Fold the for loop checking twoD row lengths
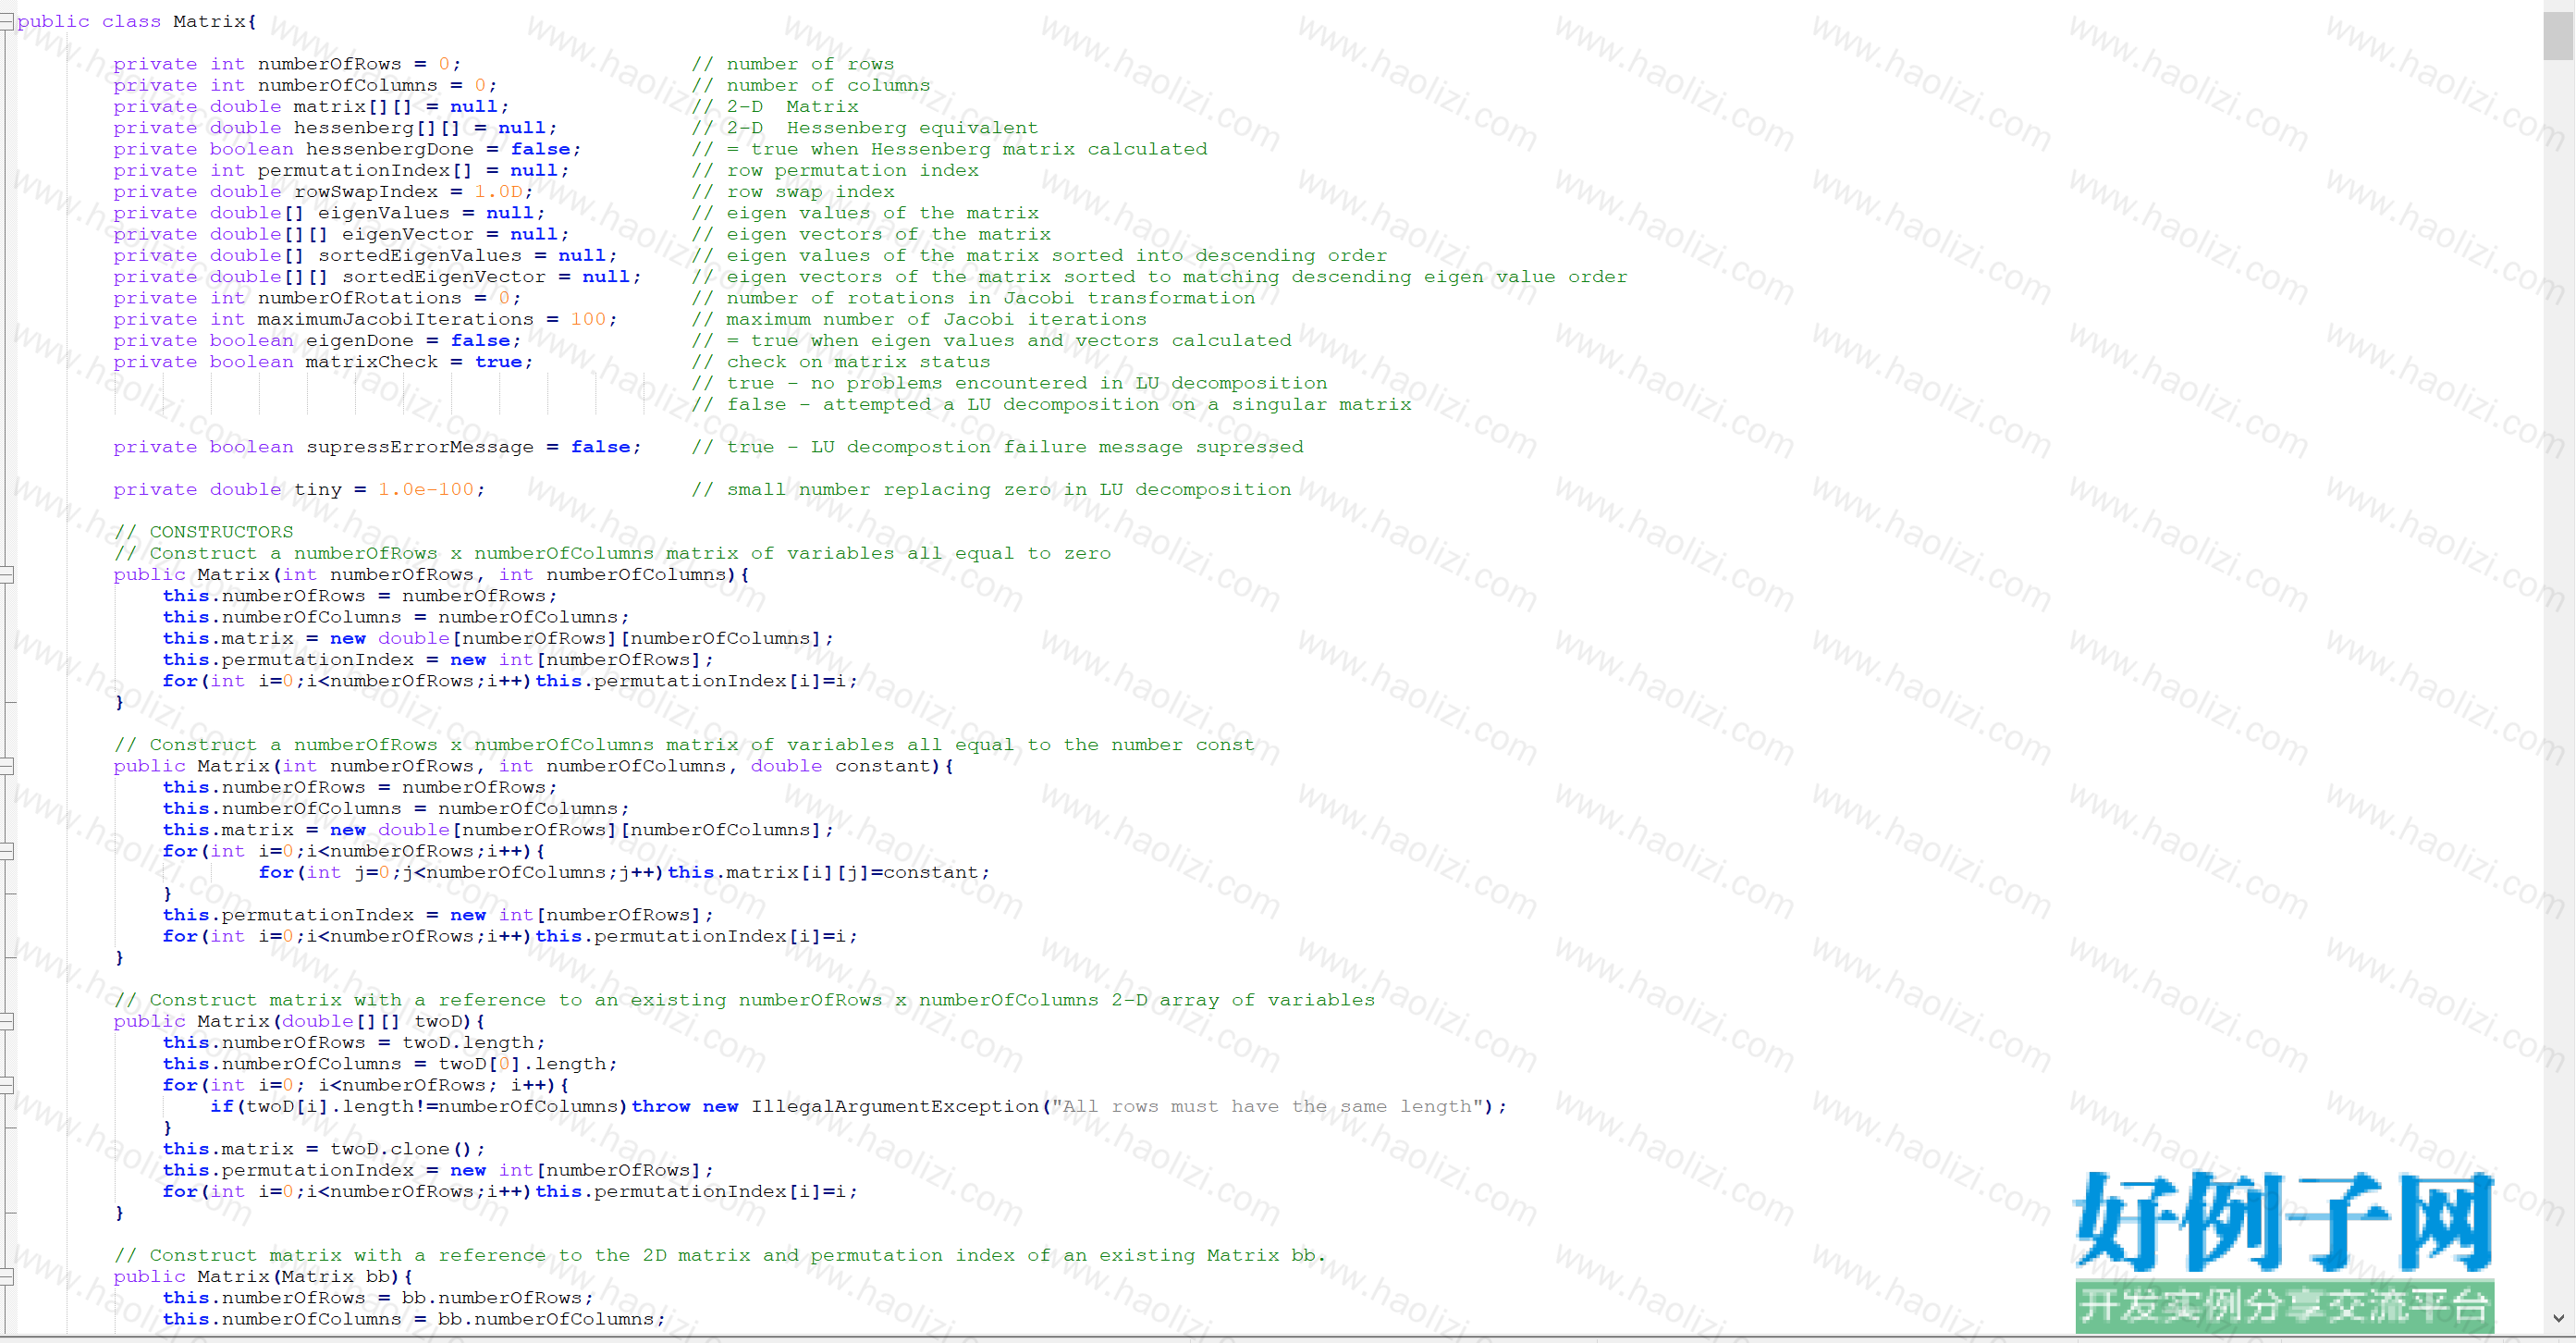 pyautogui.click(x=6, y=1085)
